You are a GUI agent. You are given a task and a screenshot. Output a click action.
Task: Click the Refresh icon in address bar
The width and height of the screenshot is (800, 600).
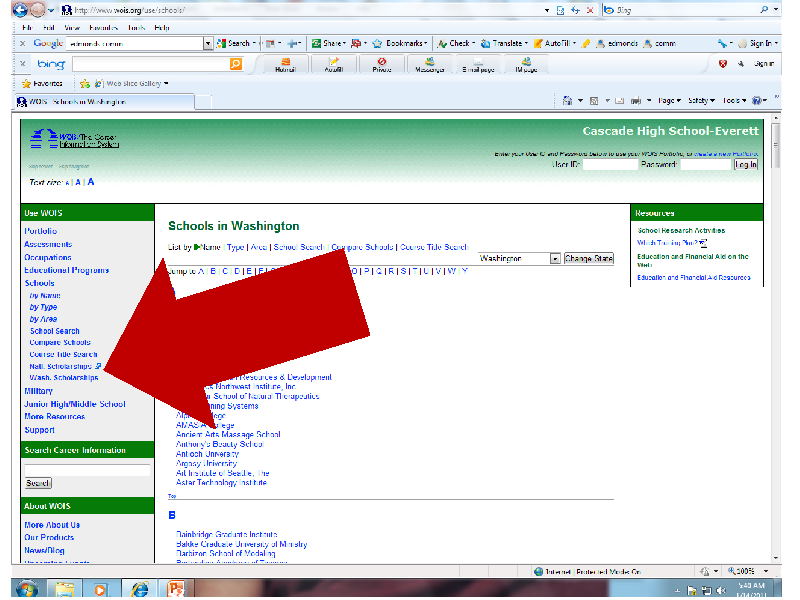576,10
